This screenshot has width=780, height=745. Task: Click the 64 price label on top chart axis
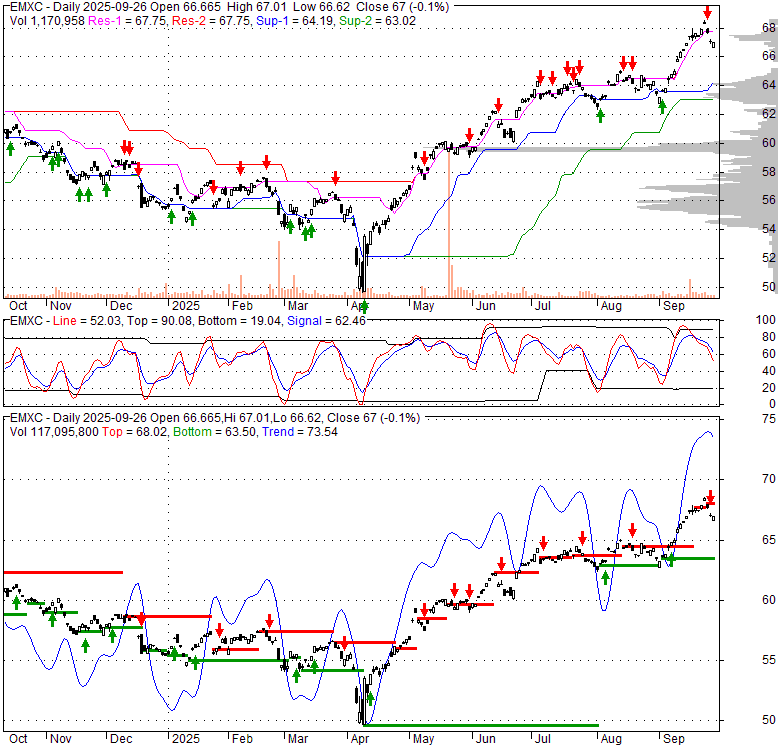coord(769,85)
